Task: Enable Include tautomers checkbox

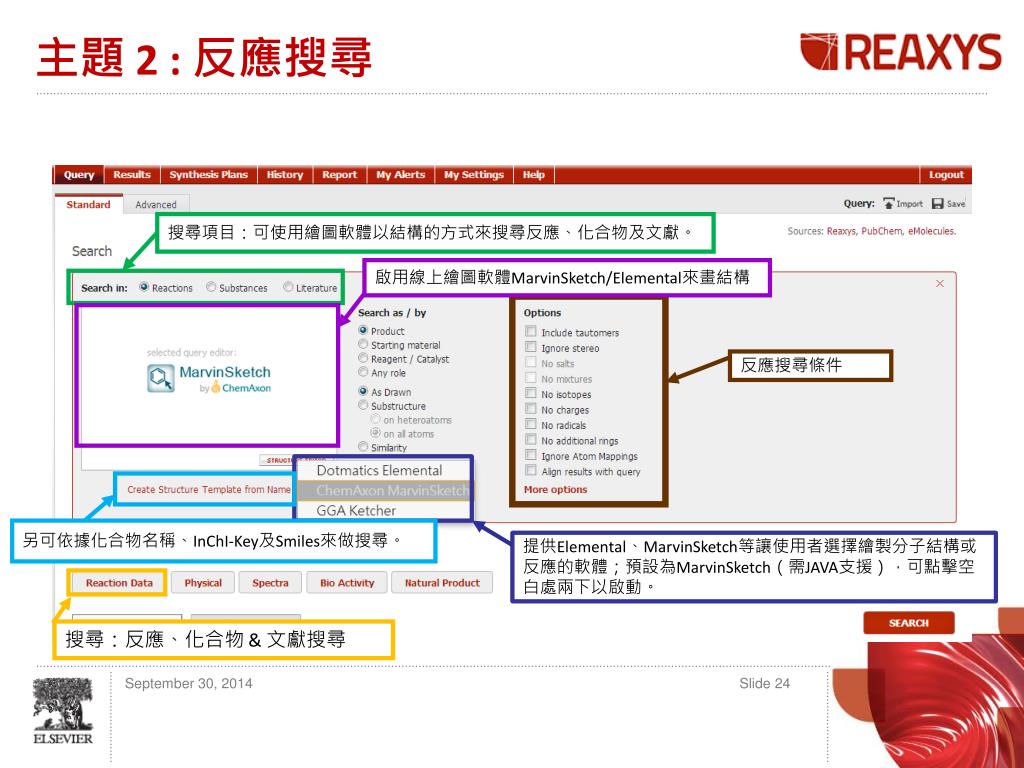Action: pos(531,332)
